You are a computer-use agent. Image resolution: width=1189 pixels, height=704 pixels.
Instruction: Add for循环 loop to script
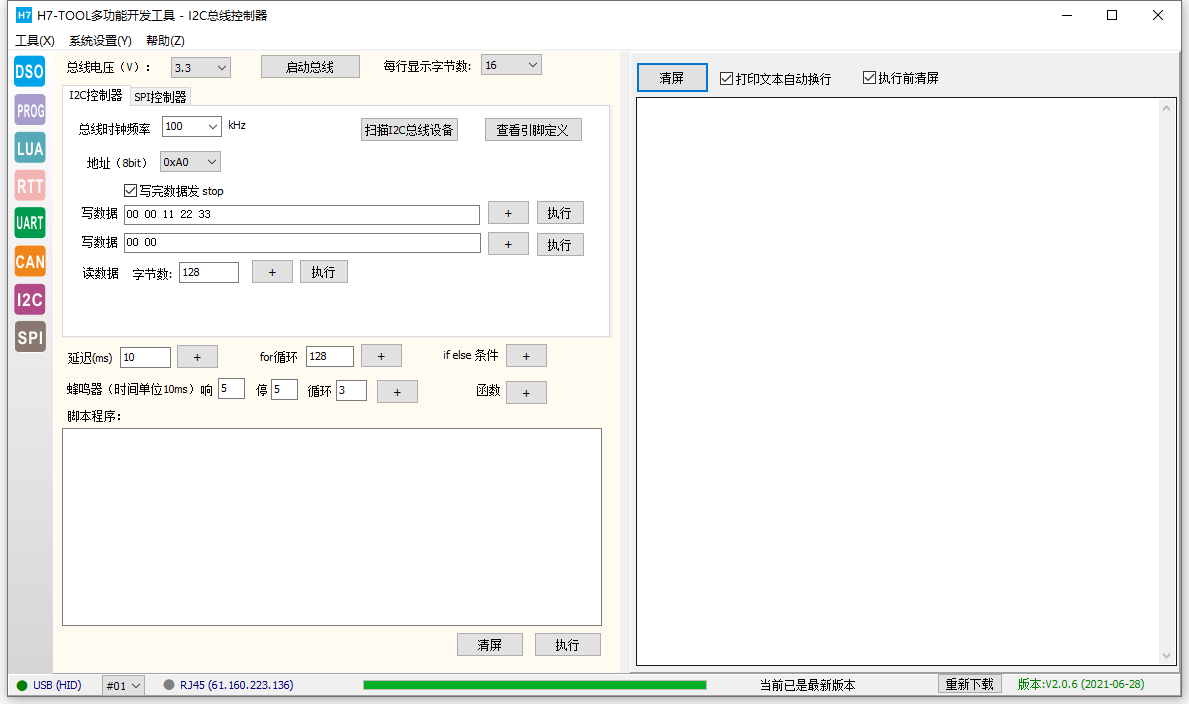[381, 356]
